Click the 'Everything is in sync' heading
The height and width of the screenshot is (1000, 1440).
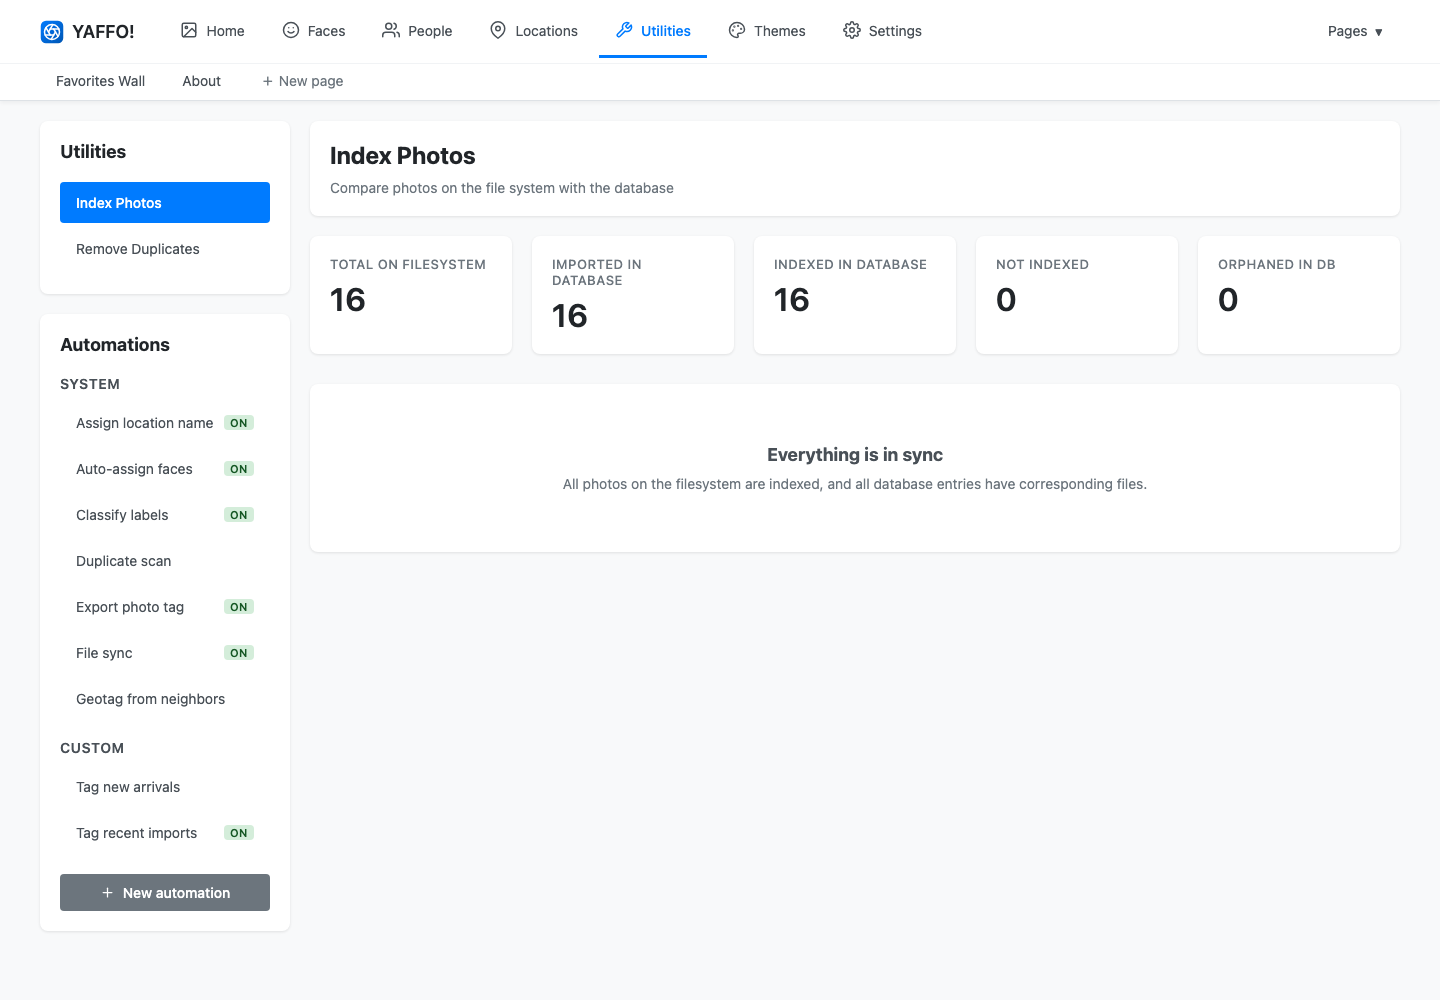click(855, 455)
